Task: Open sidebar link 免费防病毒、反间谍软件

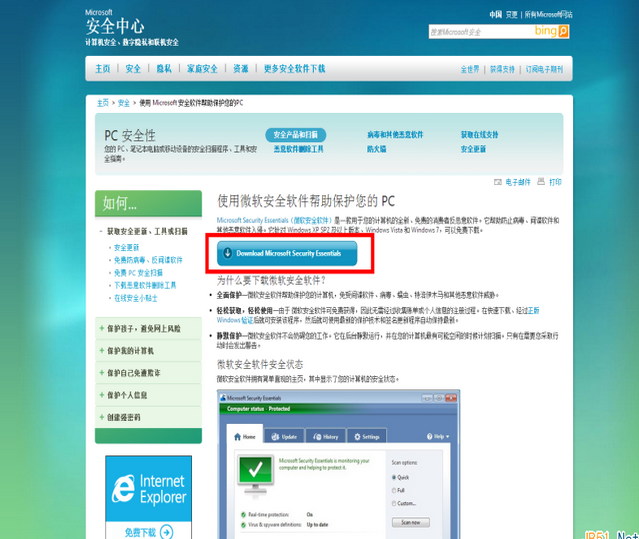Action: [x=148, y=260]
